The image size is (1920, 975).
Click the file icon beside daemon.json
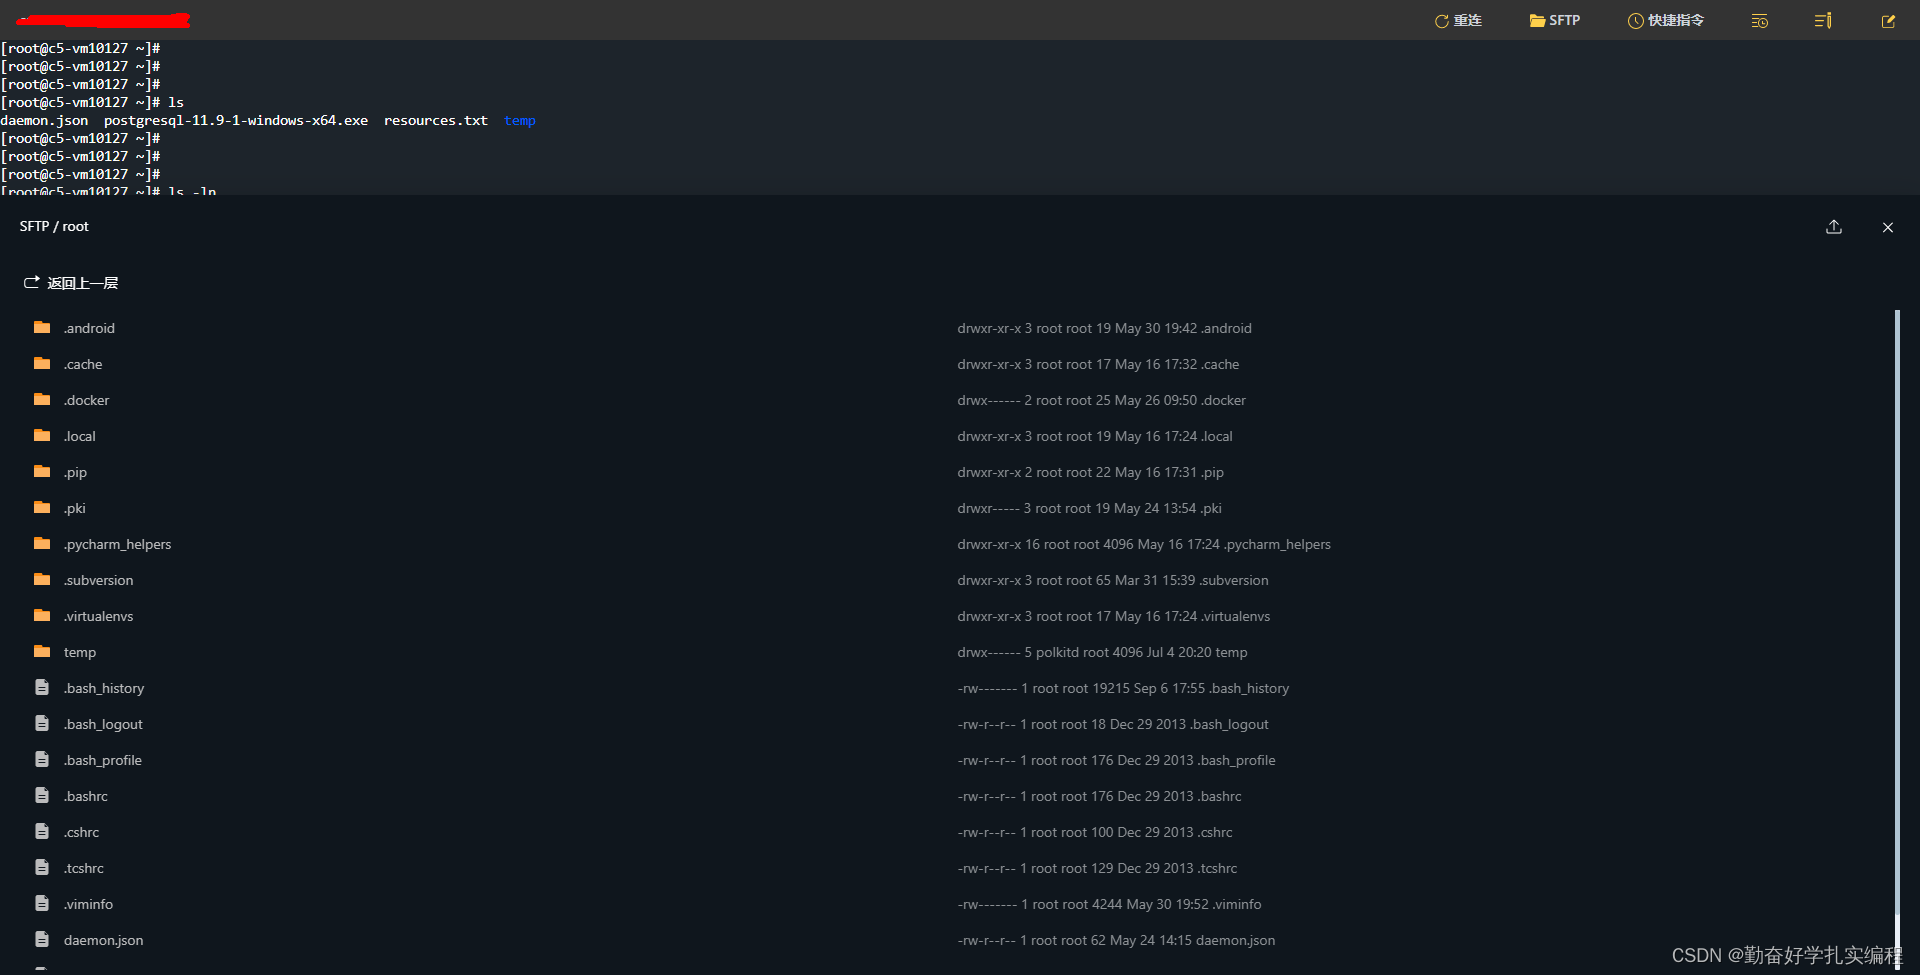(x=40, y=939)
